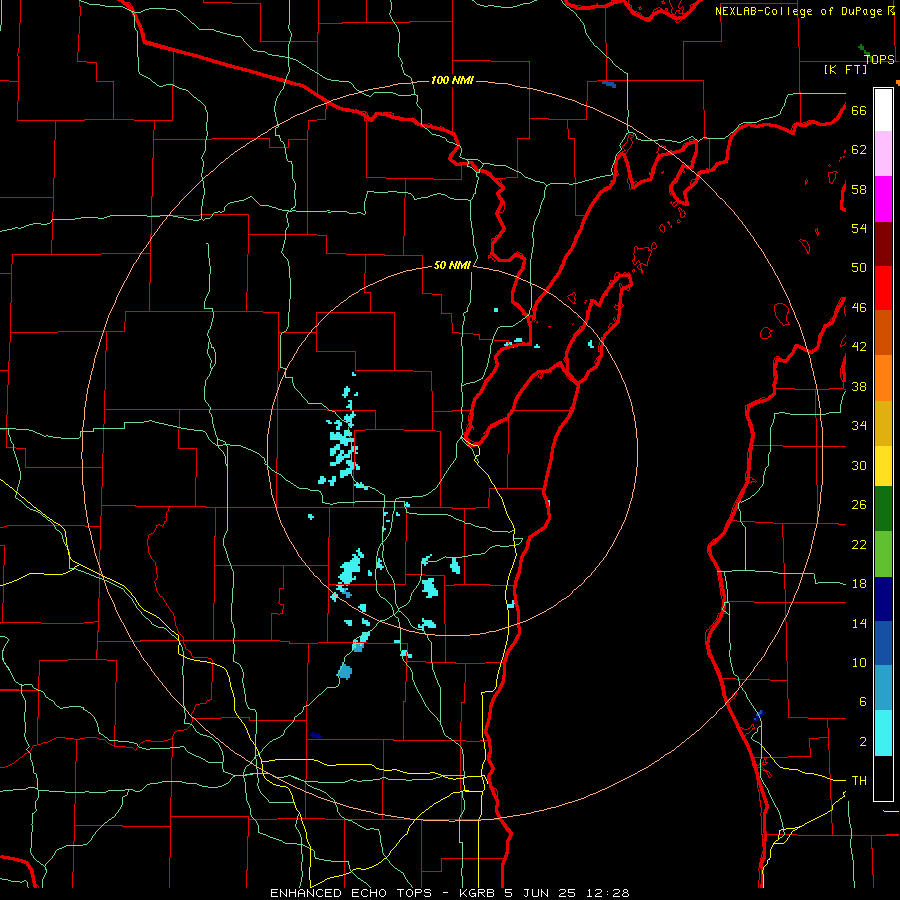Click the gold swatch at 34
The height and width of the screenshot is (900, 900).
883,423
